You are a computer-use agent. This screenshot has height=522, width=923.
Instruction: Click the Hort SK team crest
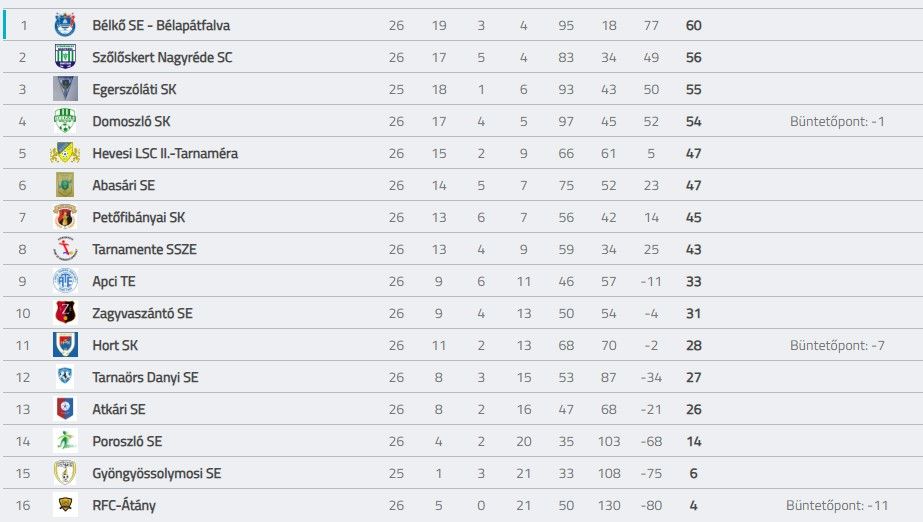click(65, 345)
